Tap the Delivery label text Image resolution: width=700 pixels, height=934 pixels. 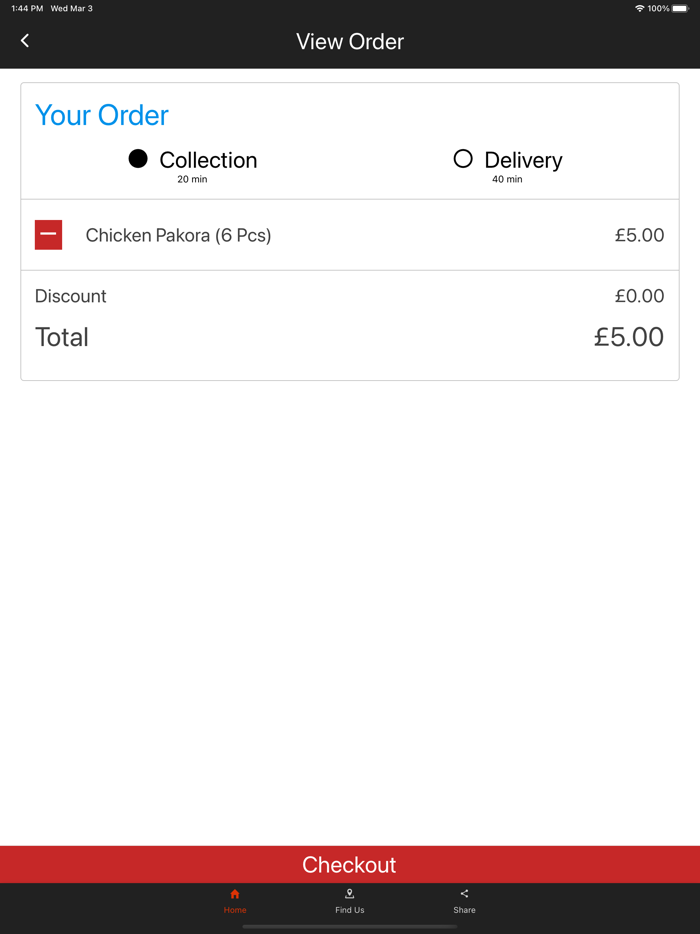point(523,160)
